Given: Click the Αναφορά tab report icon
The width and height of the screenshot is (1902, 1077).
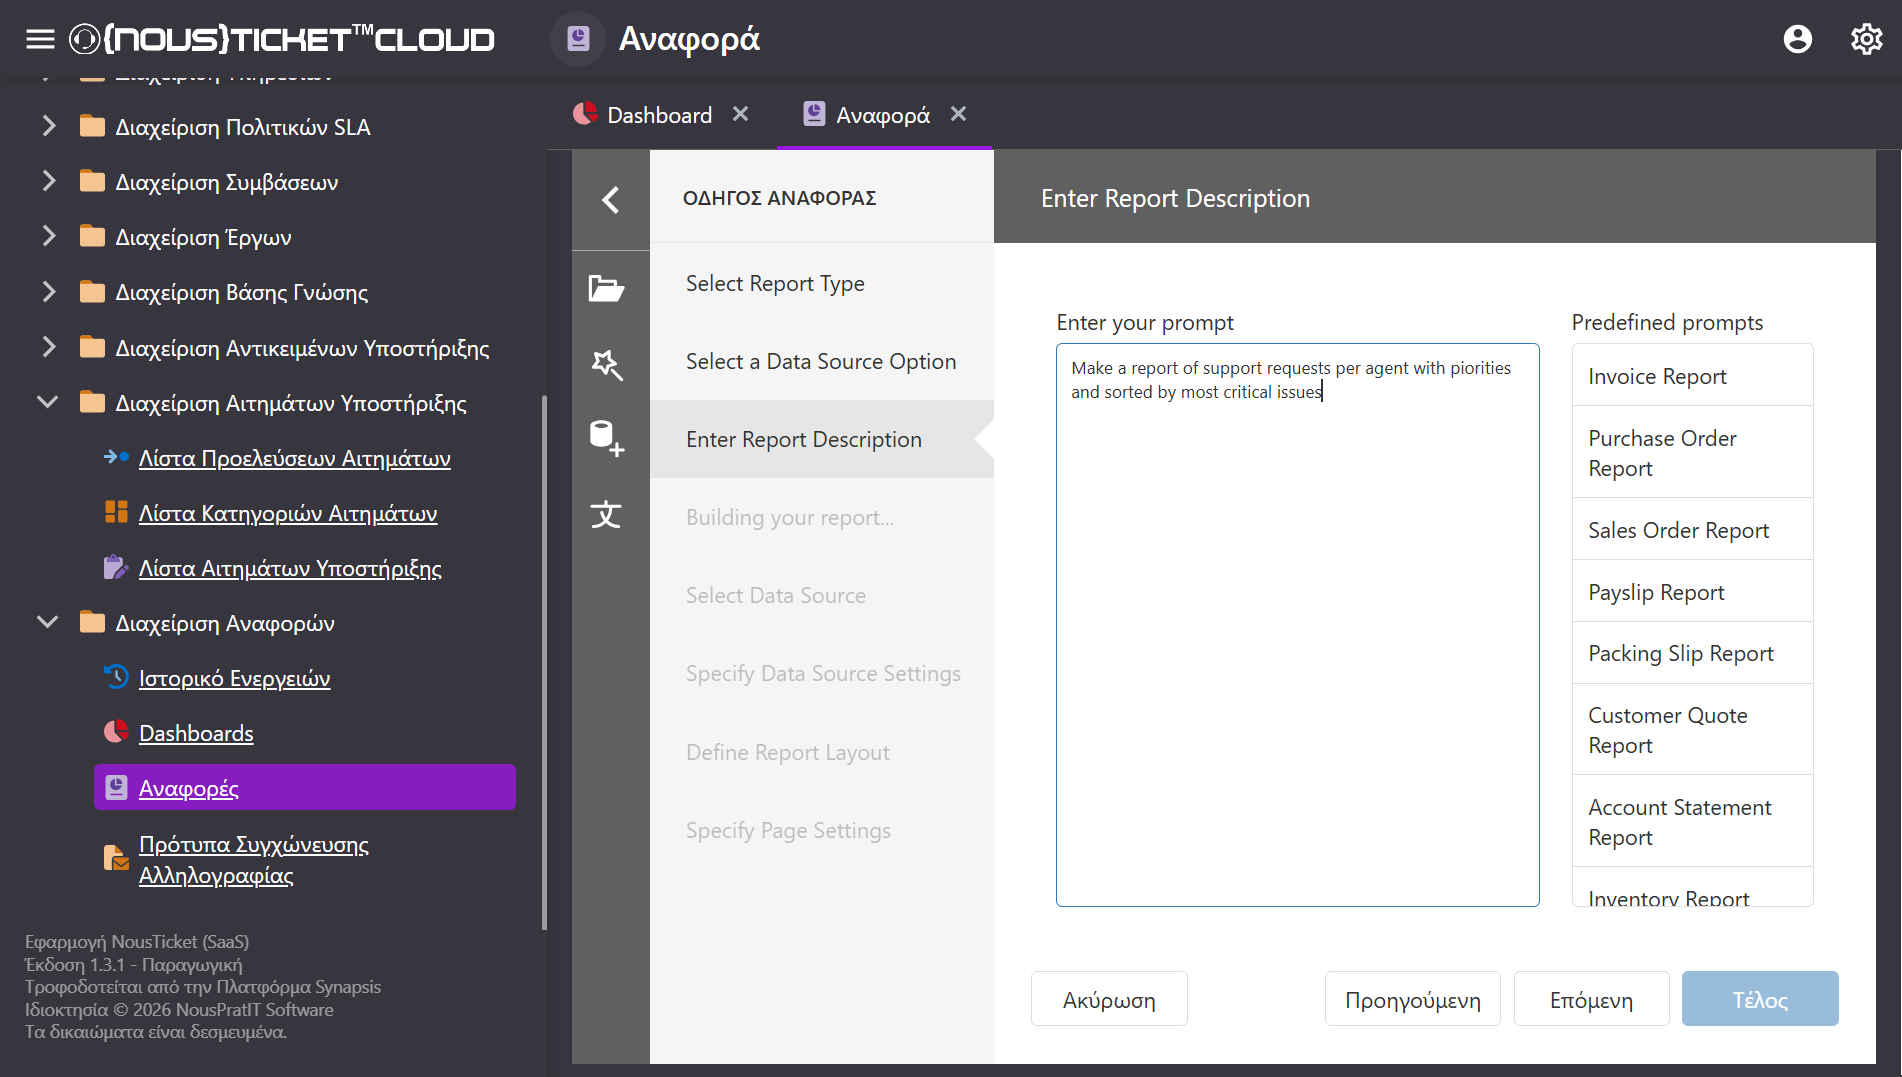Looking at the screenshot, I should tap(814, 114).
